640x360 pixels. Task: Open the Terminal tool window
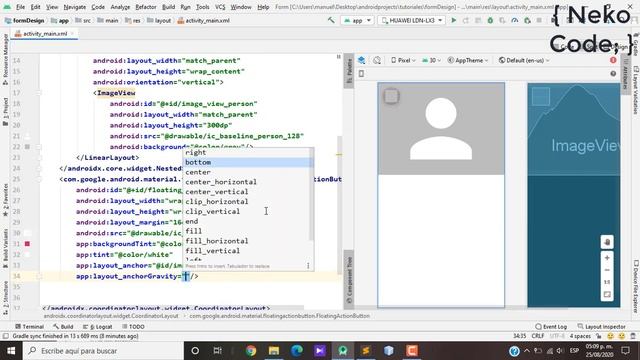click(x=29, y=327)
